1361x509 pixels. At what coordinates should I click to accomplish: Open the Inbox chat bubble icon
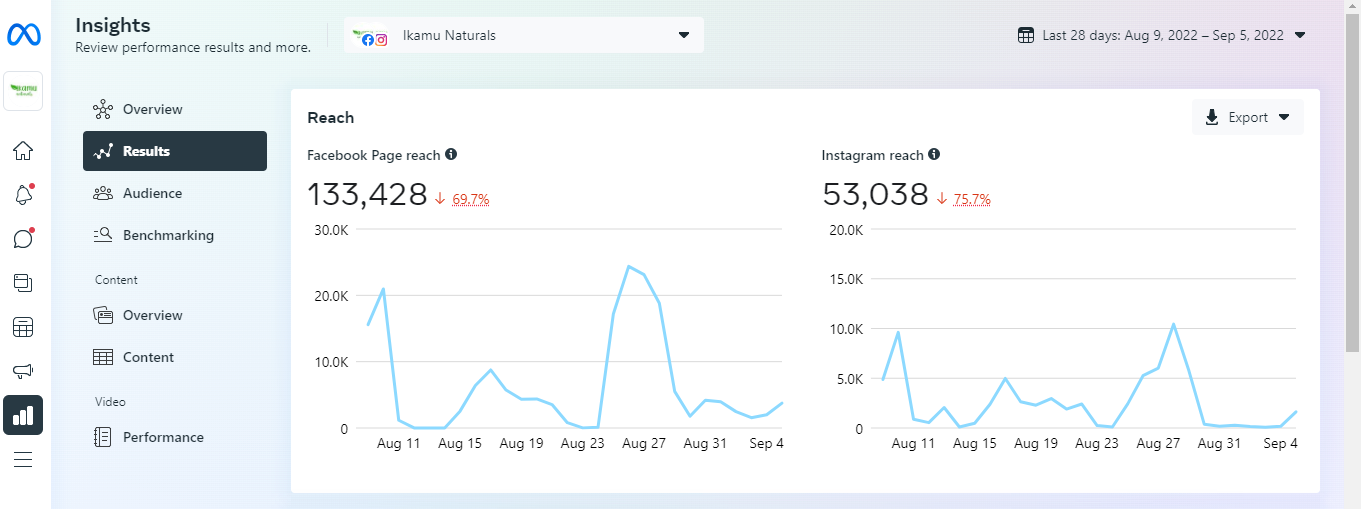(x=23, y=239)
